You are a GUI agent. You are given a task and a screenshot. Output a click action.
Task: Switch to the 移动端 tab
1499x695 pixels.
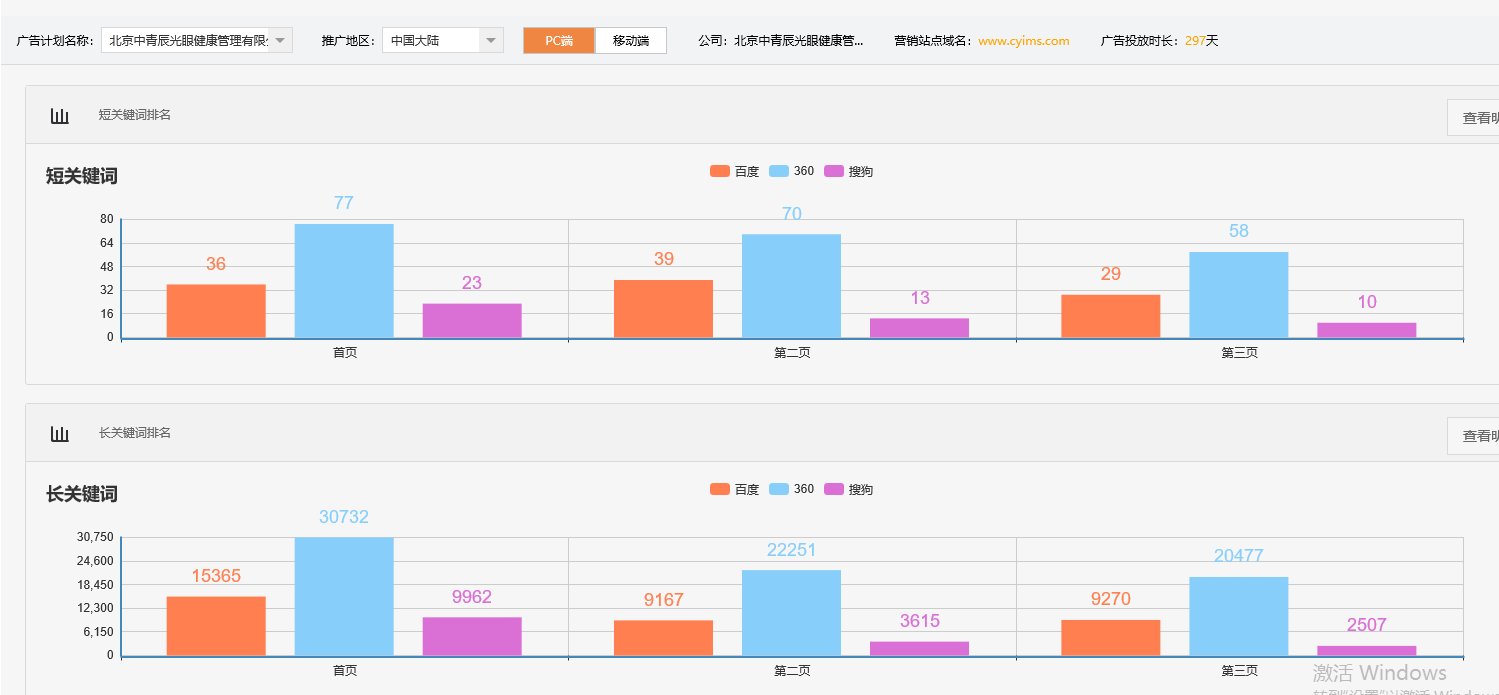(x=631, y=40)
